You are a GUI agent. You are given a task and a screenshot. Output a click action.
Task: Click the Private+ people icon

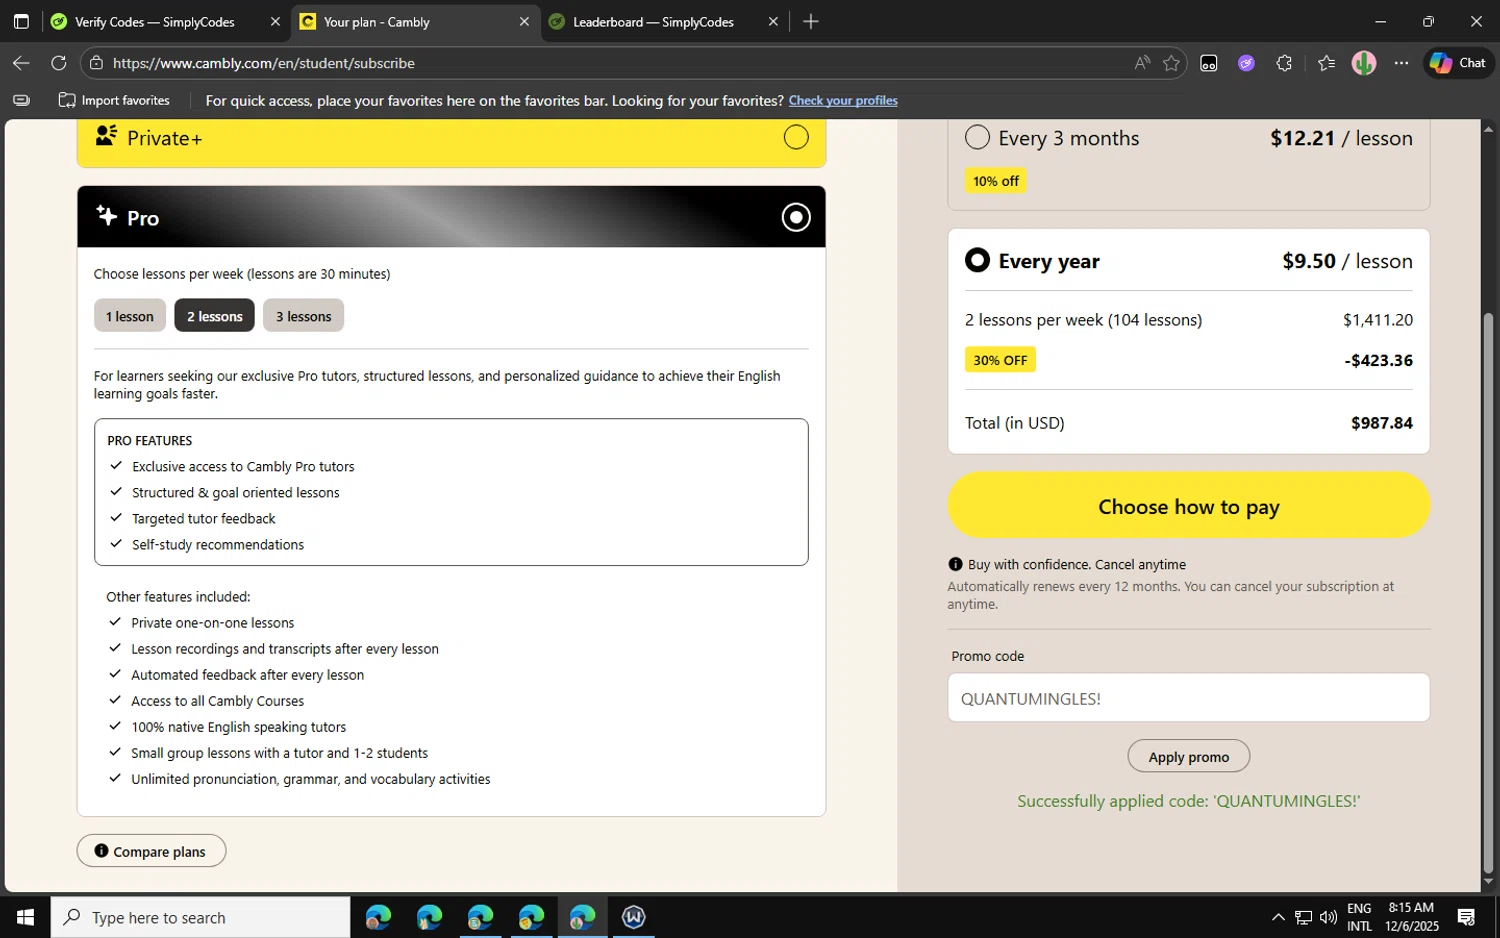pyautogui.click(x=106, y=136)
